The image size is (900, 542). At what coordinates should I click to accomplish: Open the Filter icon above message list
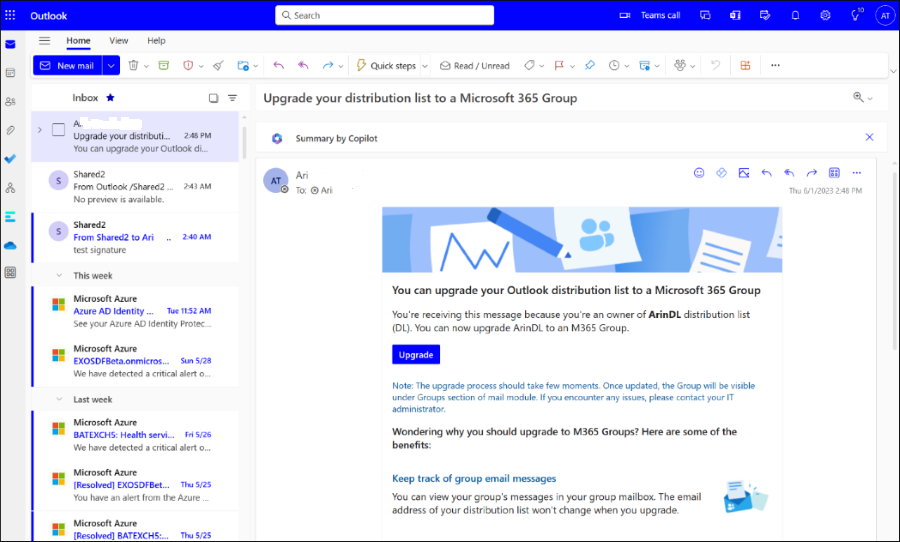point(232,98)
